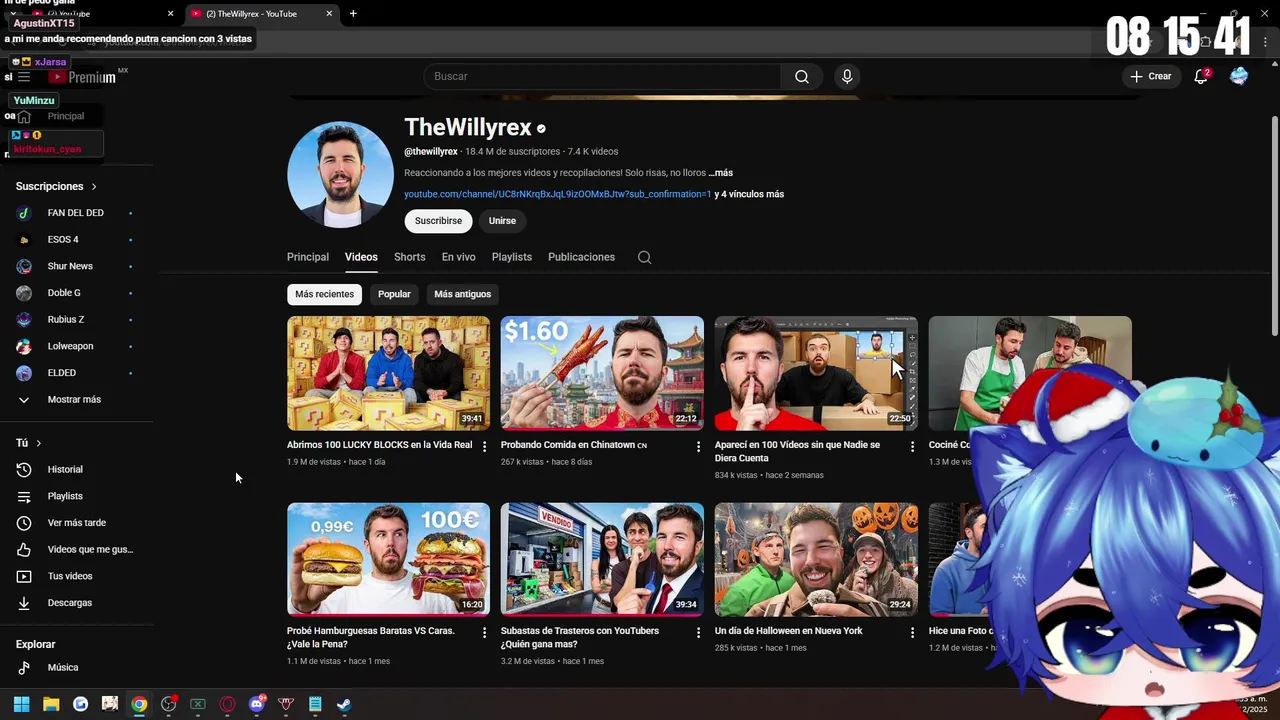Viewport: 1280px width, 720px height.
Task: Open Windows Start menu
Action: 21,704
